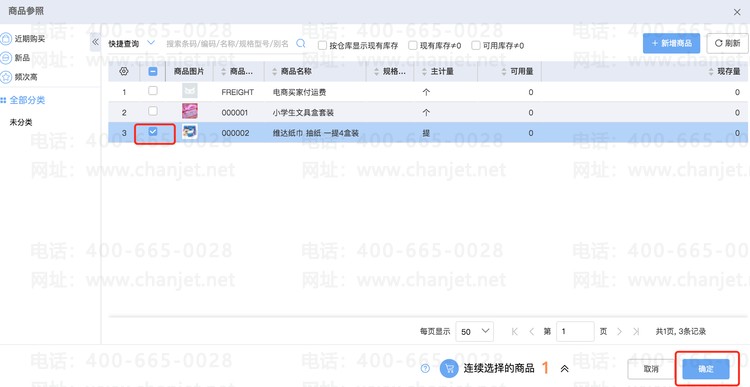The image size is (750, 387).
Task: Open the column settings gear icon
Action: pyautogui.click(x=124, y=71)
